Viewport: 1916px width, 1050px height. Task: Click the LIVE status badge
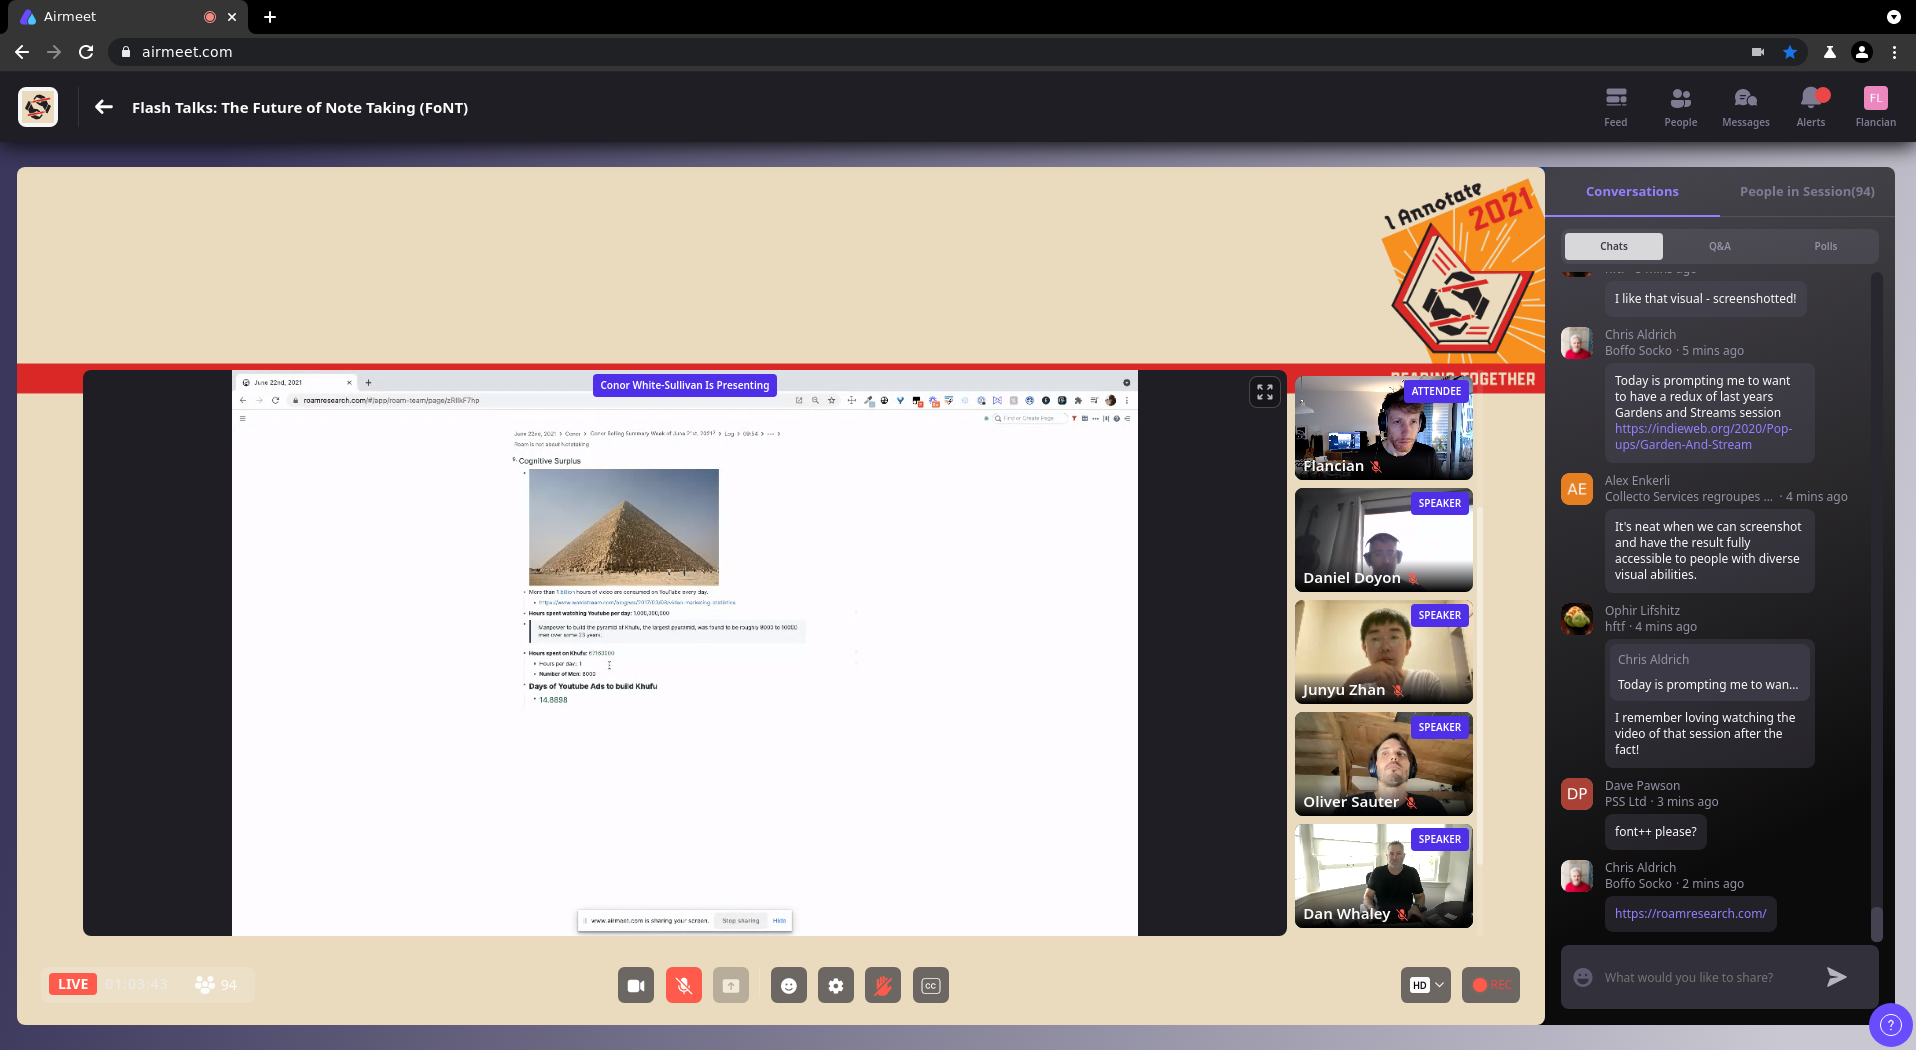point(73,985)
